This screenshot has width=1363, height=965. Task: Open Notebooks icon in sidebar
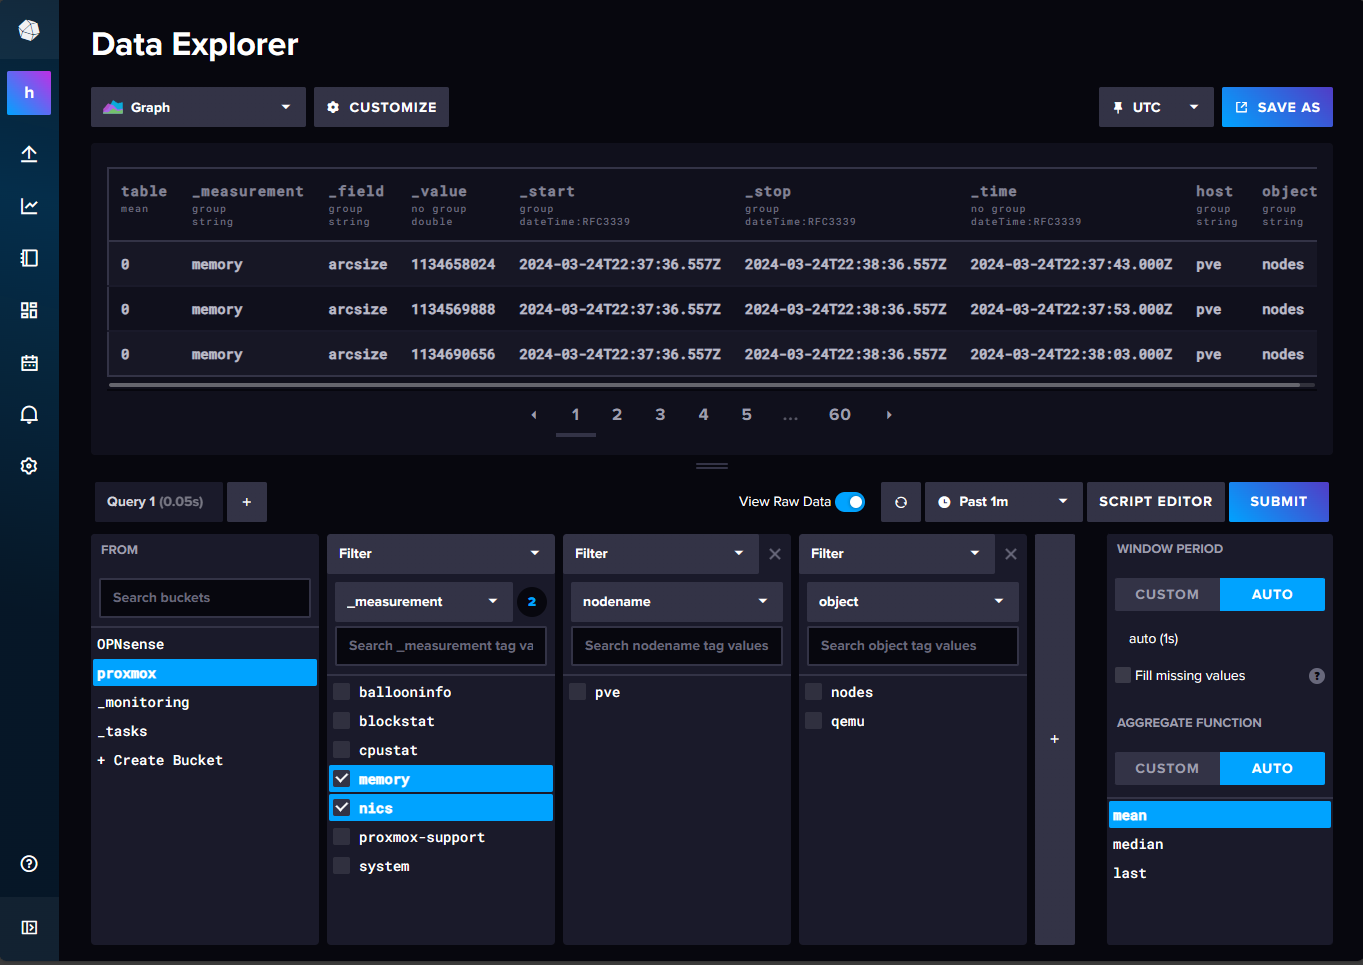[29, 258]
